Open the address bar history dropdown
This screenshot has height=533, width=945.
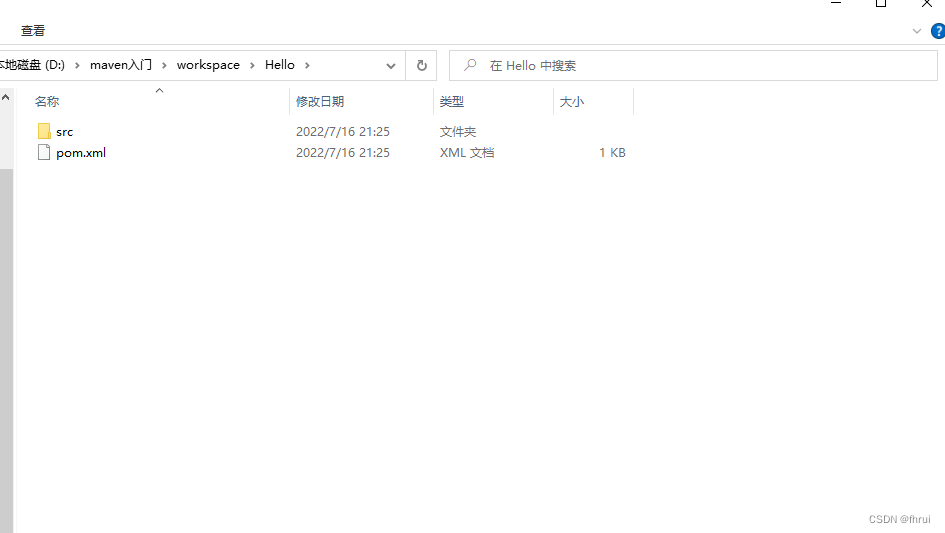(391, 66)
